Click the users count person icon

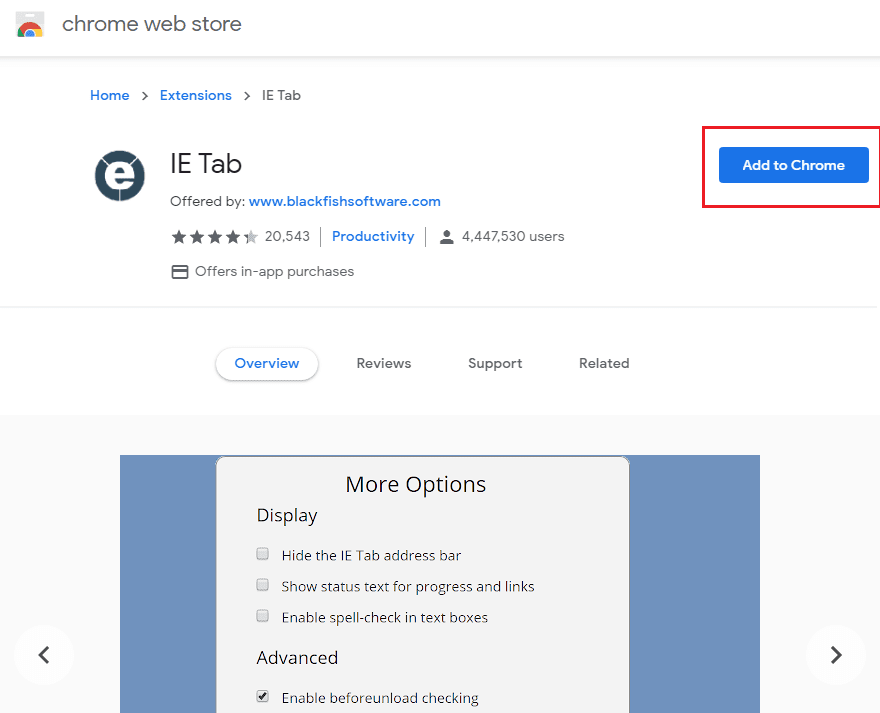click(446, 236)
